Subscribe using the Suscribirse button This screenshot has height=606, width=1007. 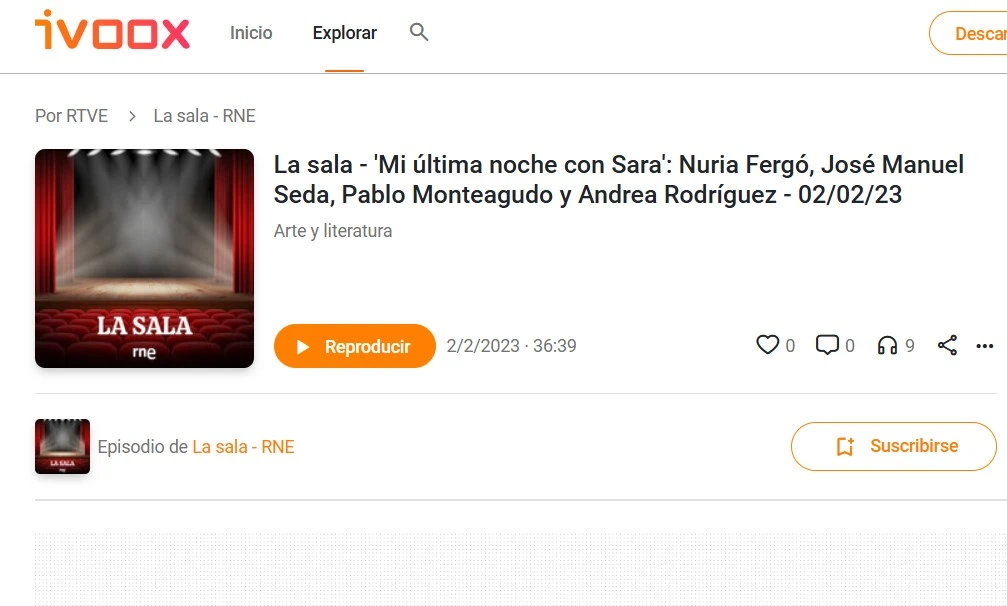[893, 446]
